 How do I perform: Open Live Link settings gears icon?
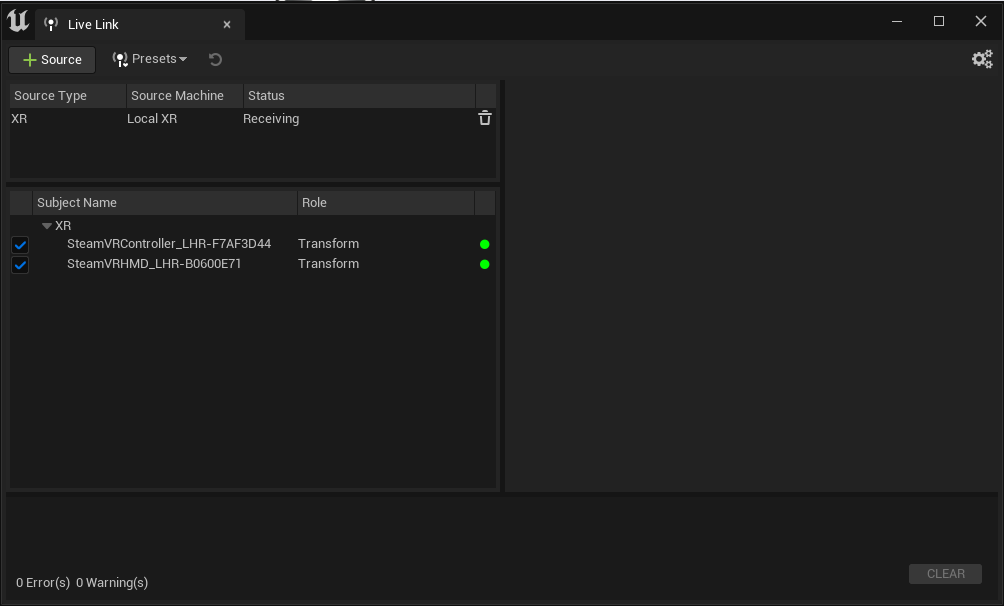point(982,60)
